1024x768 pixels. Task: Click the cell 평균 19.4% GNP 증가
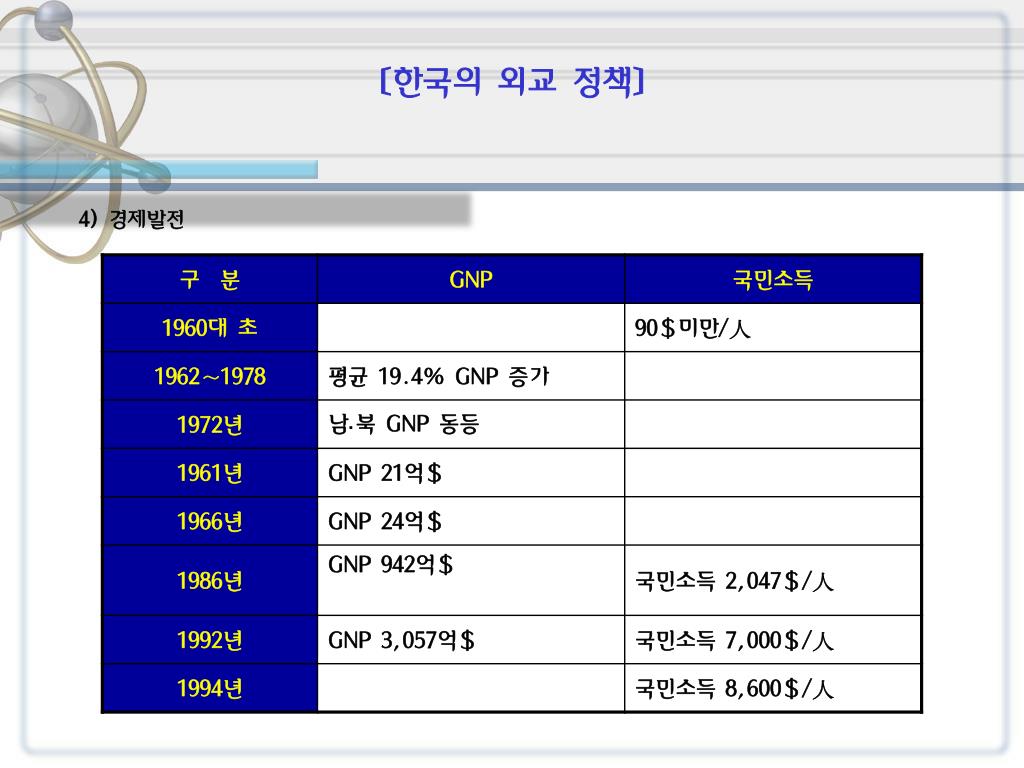[x=471, y=376]
